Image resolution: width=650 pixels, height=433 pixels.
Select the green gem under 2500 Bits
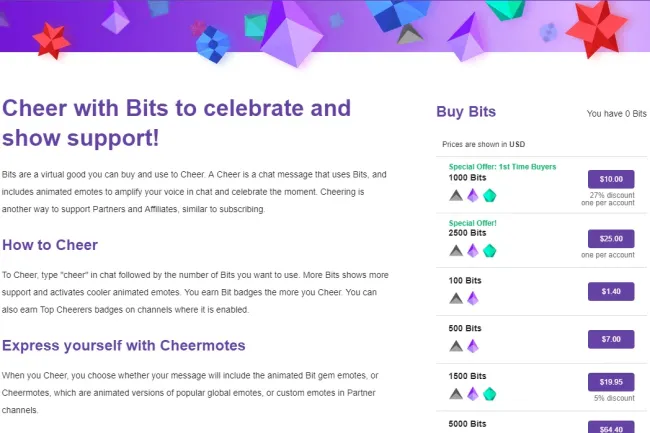489,250
